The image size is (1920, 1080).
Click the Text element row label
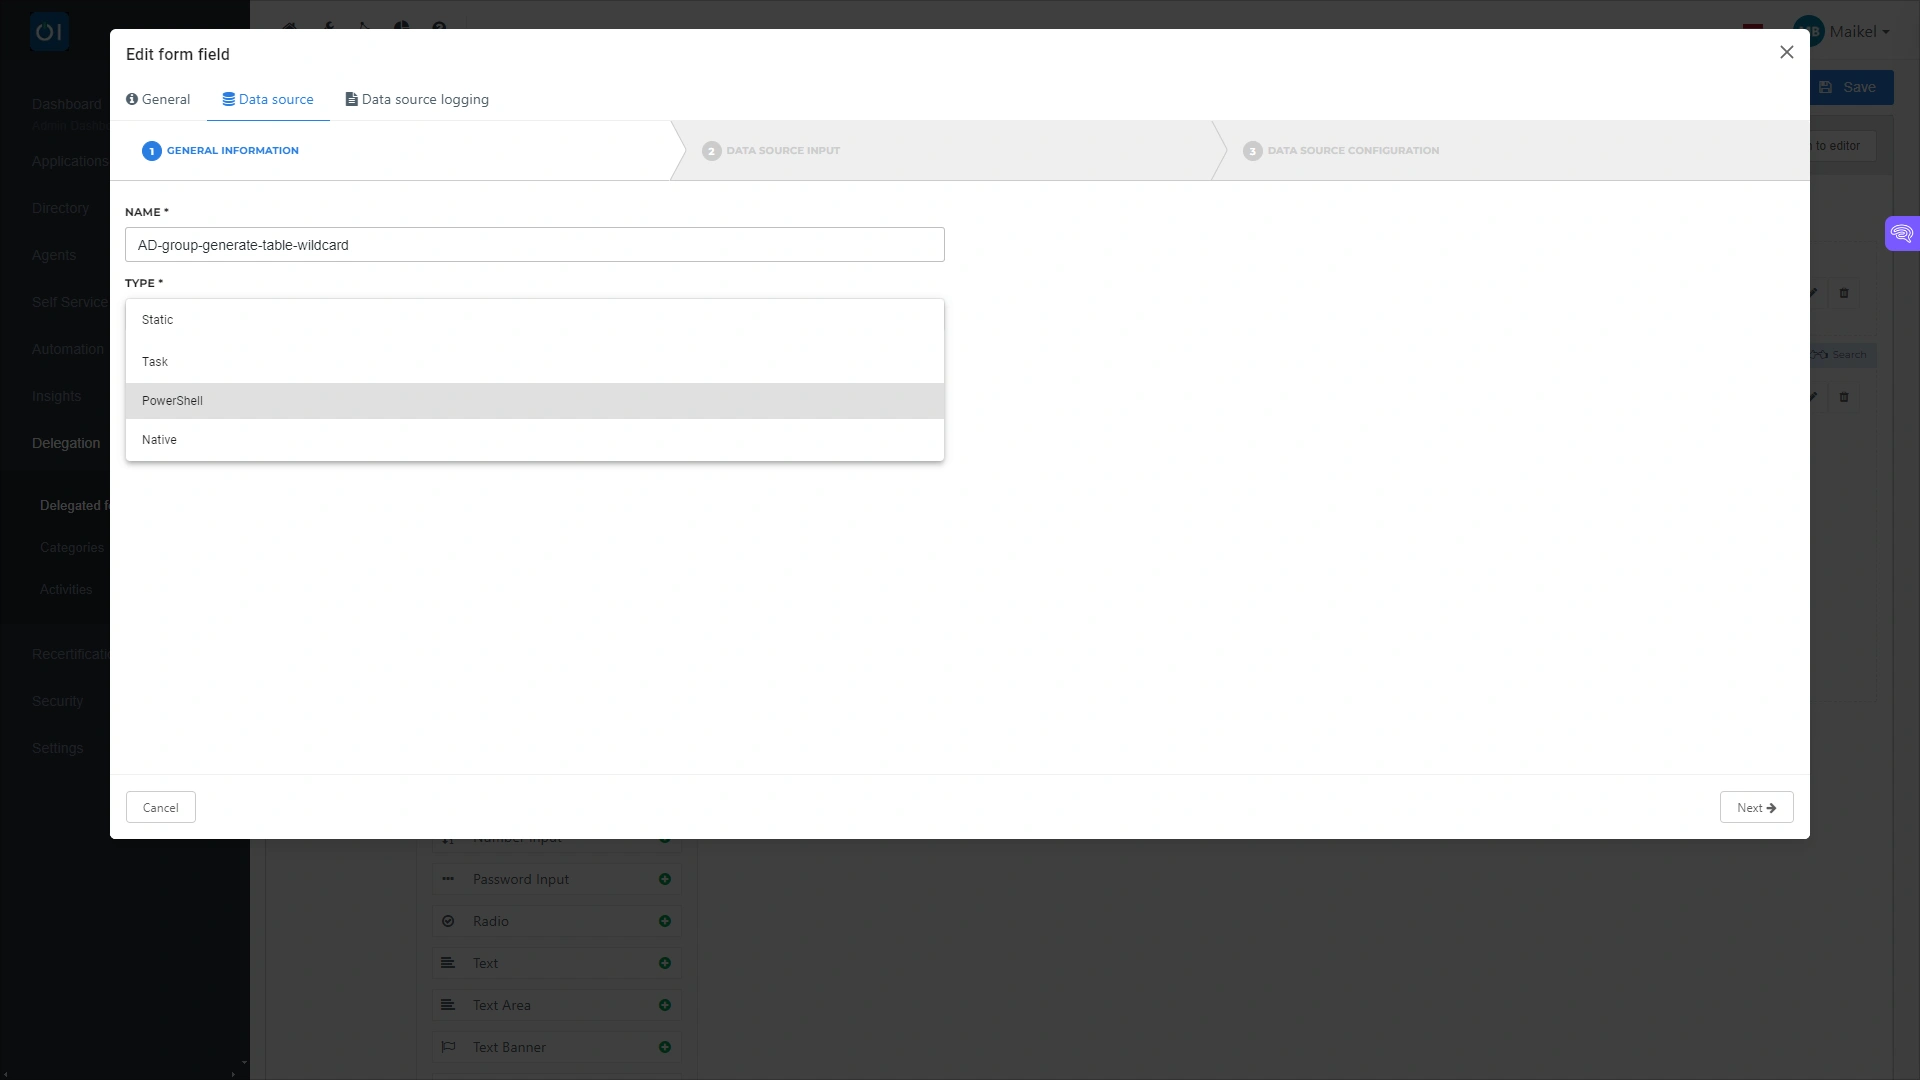pos(485,963)
